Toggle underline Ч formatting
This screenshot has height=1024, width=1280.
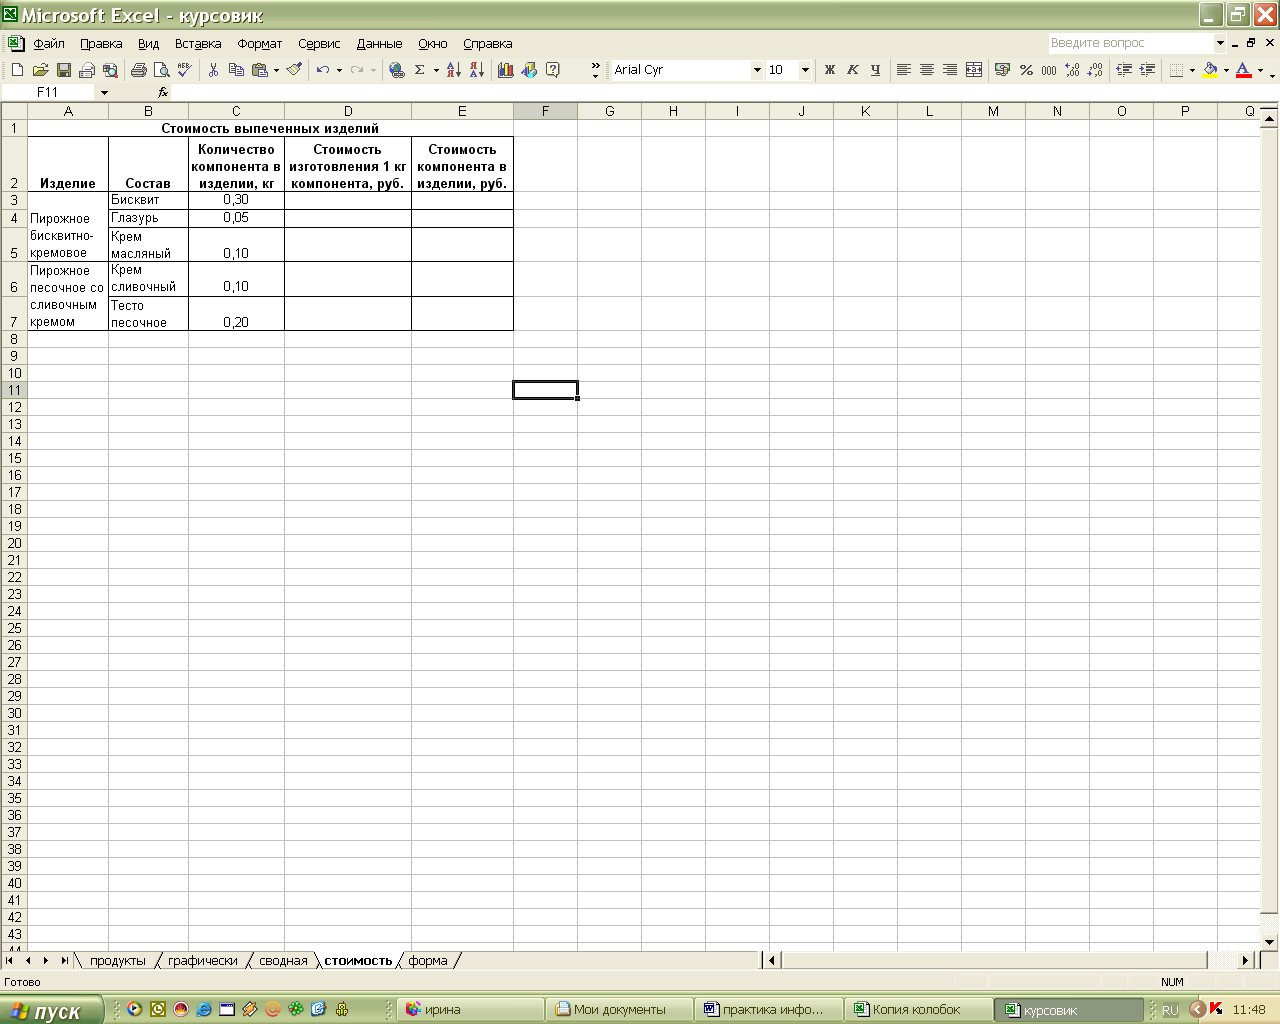point(875,70)
